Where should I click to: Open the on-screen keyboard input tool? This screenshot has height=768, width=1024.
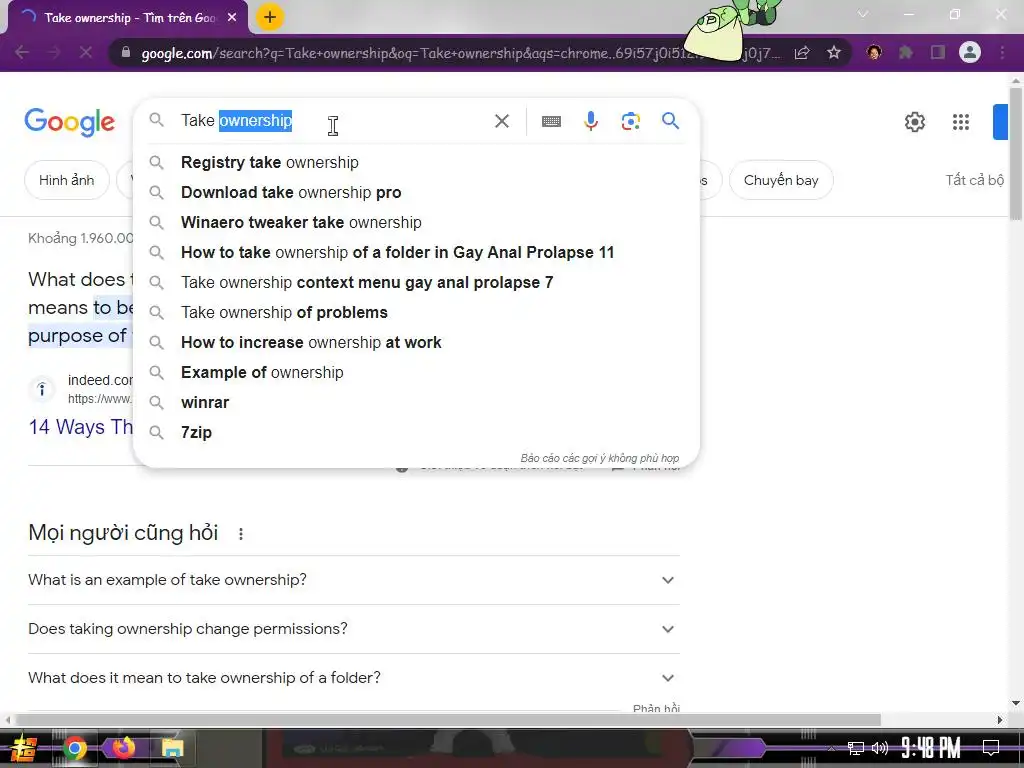[551, 121]
